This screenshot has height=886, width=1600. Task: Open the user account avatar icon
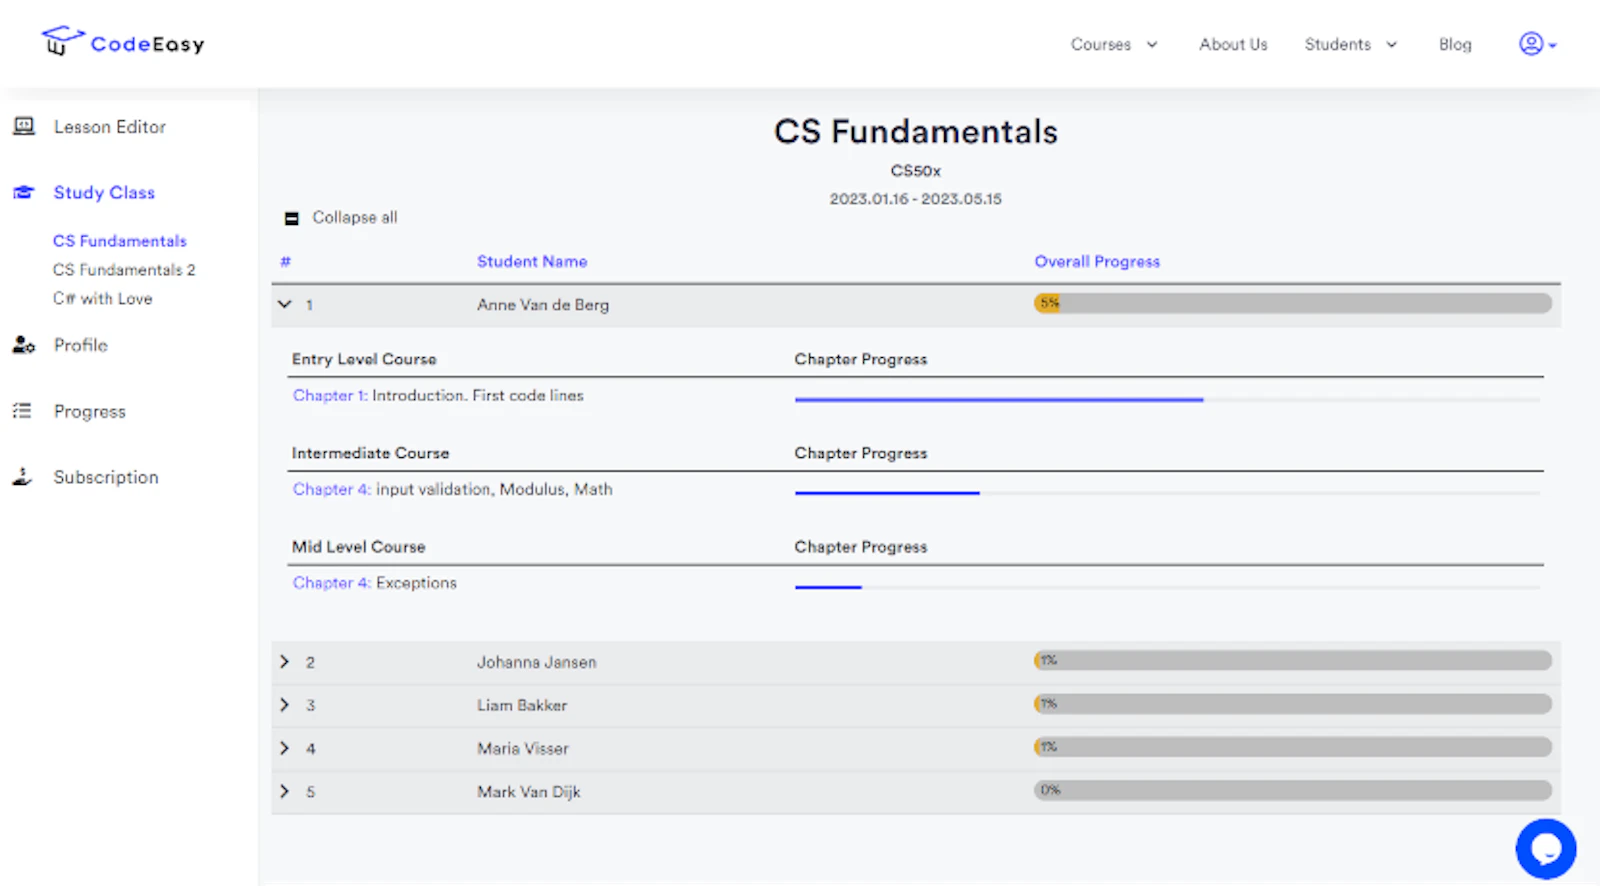(x=1530, y=44)
